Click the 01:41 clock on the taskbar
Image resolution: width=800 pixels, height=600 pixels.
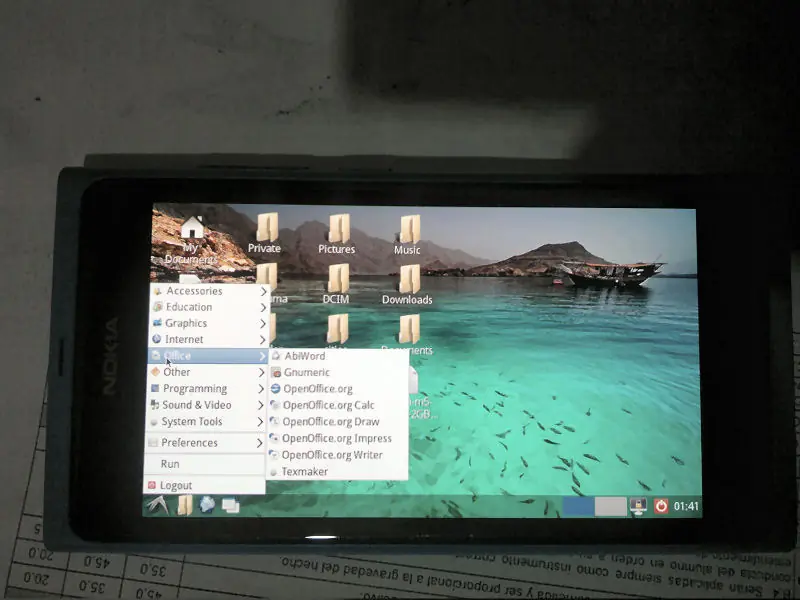coord(686,506)
